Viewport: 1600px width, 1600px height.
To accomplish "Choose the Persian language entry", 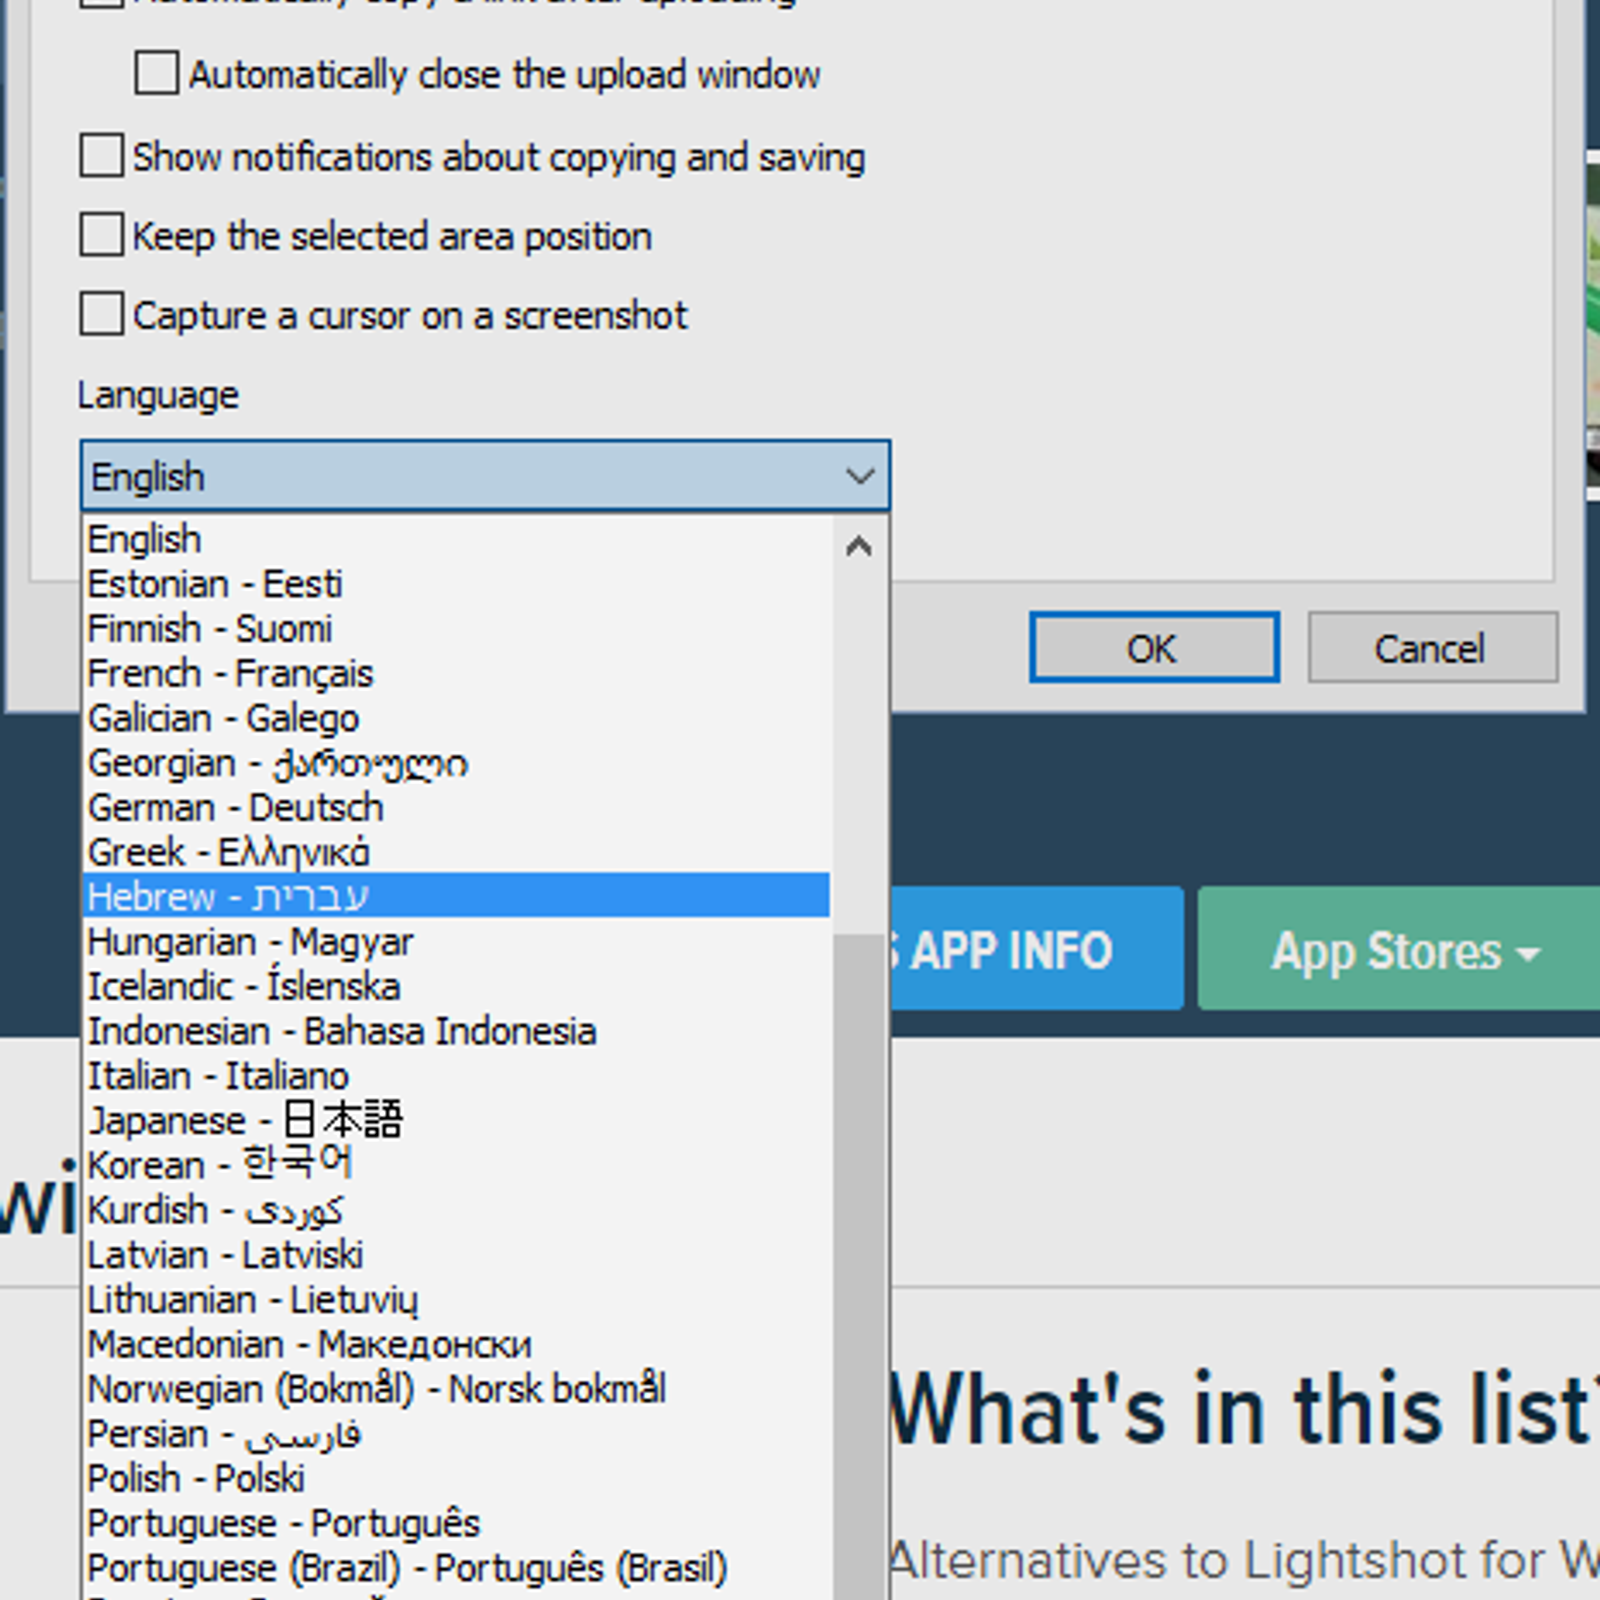I will [x=456, y=1434].
